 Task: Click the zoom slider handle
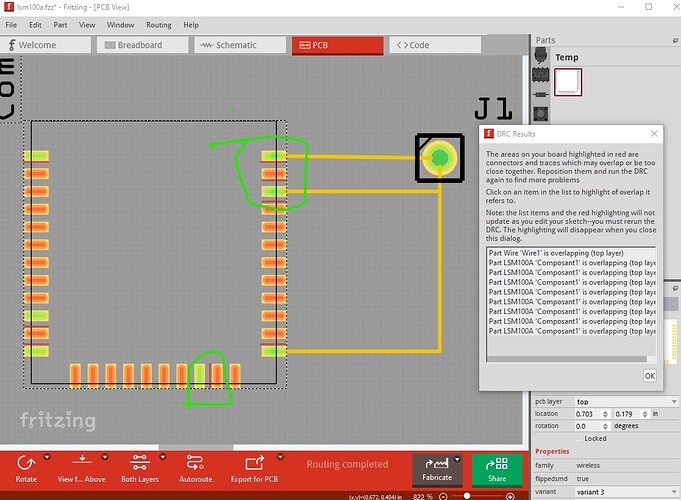(x=467, y=496)
